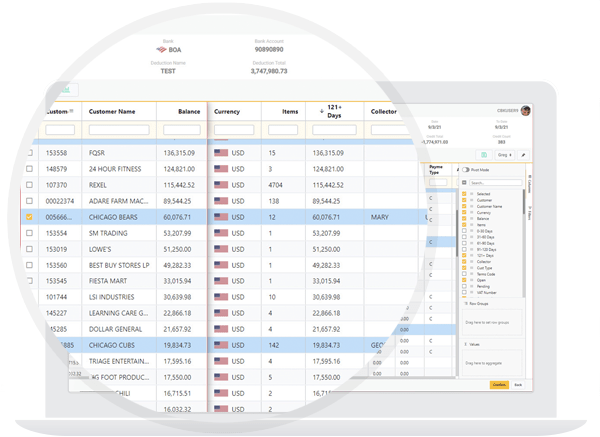Image resolution: width=600 pixels, height=437 pixels.
Task: Click the Customer column menu icon
Action: tap(72, 111)
